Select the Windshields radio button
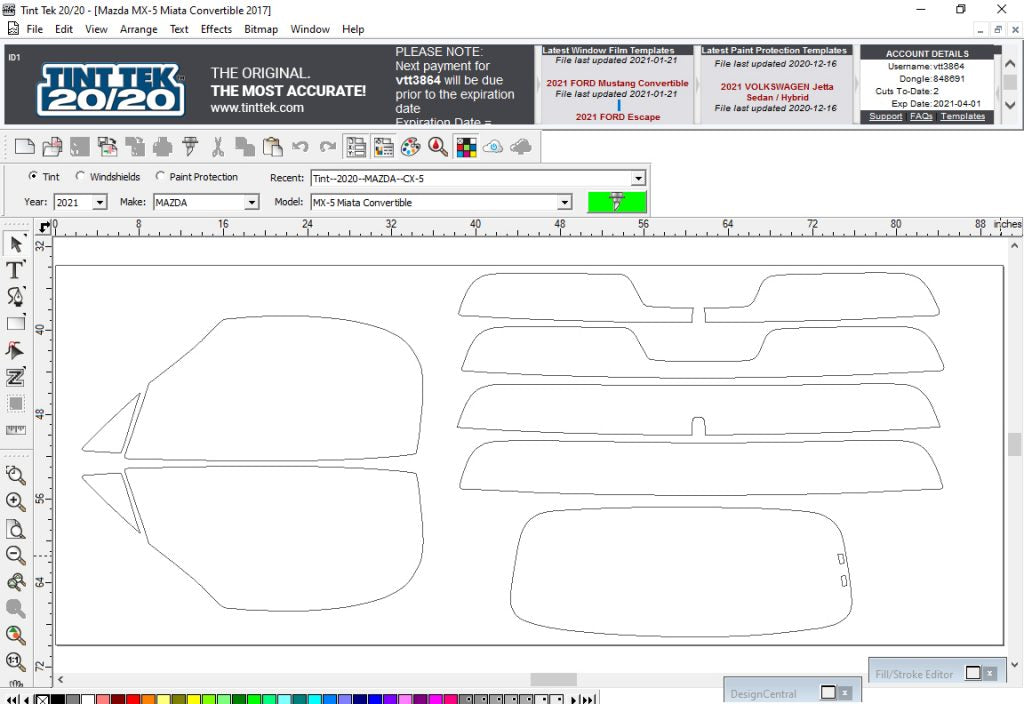Screen dimensions: 1024x704 click(x=80, y=176)
